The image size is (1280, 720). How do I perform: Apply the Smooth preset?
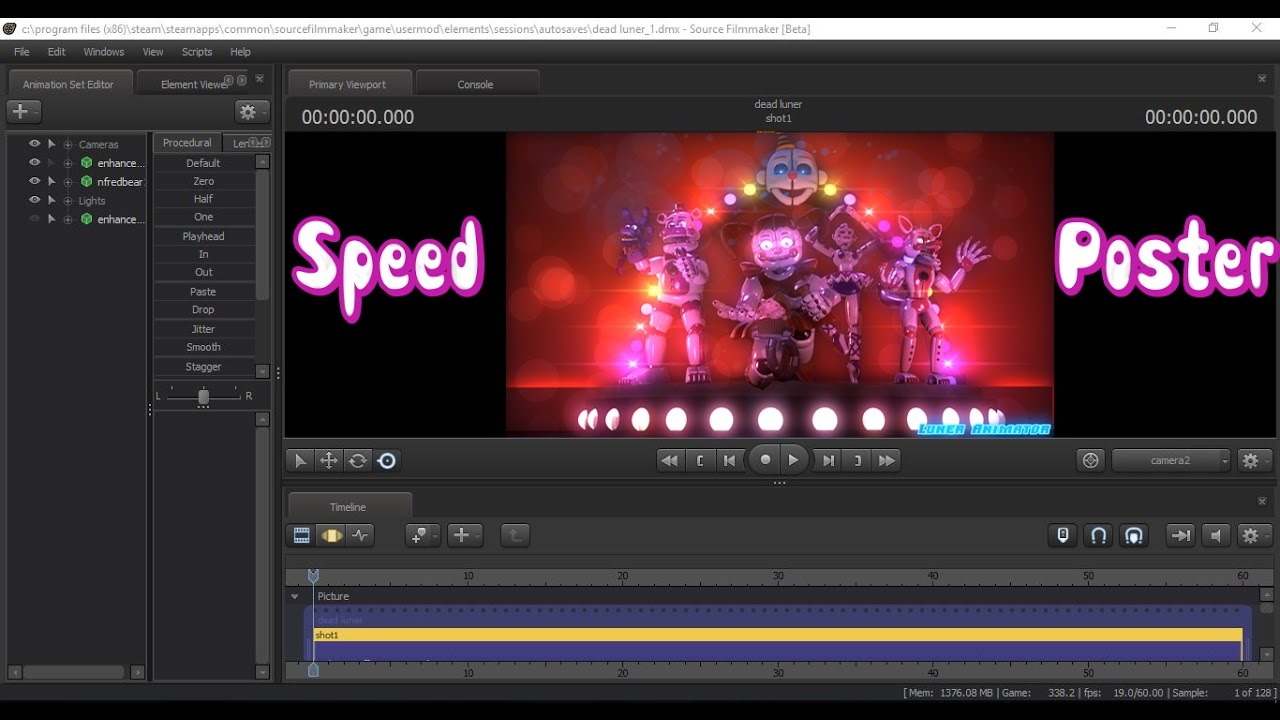[204, 347]
